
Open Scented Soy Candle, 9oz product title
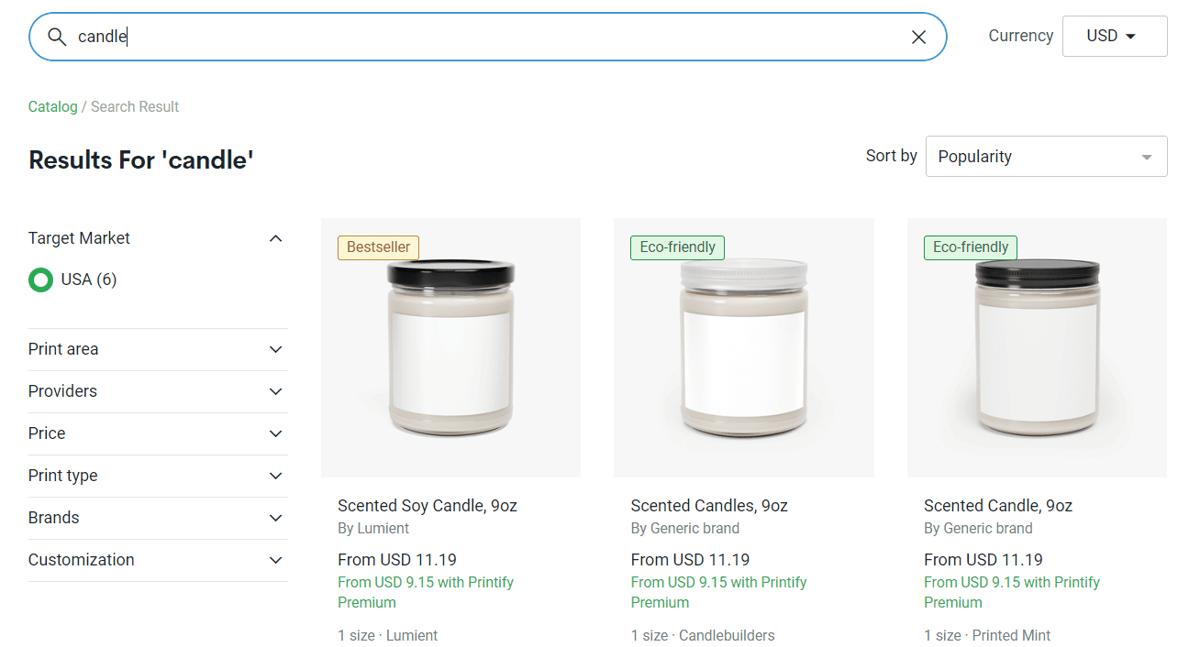click(x=427, y=506)
